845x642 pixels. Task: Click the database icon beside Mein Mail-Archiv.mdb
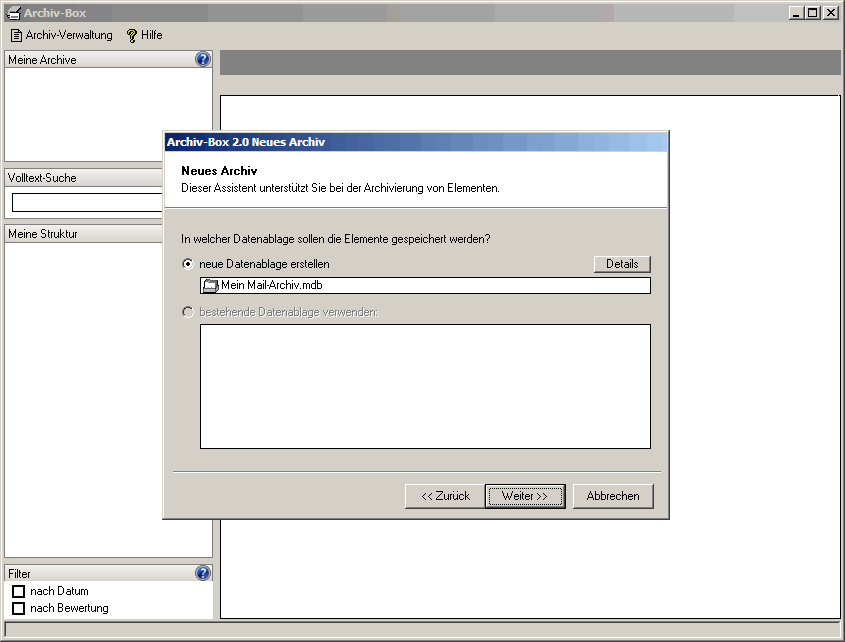pos(210,285)
